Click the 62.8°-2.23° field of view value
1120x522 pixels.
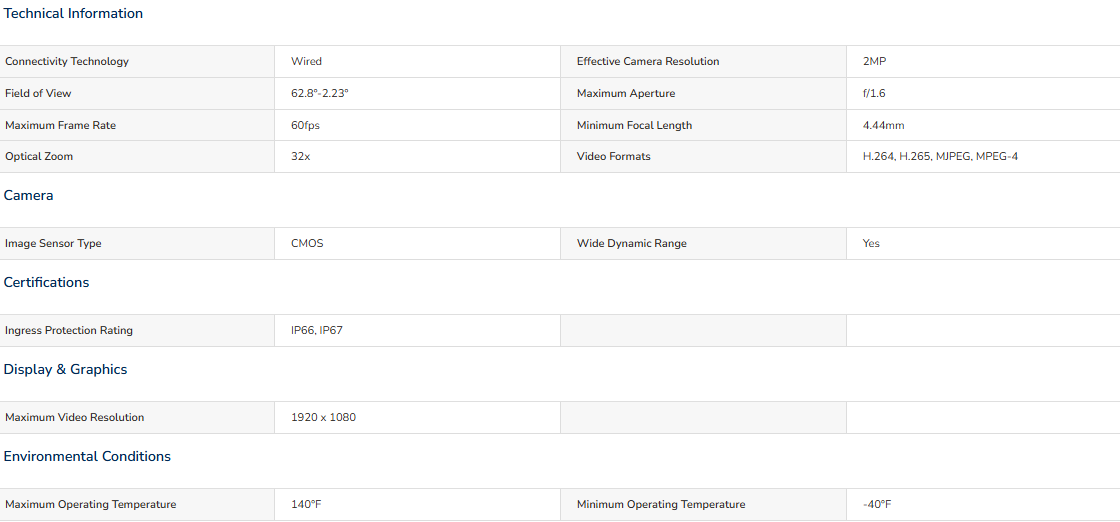tap(319, 94)
